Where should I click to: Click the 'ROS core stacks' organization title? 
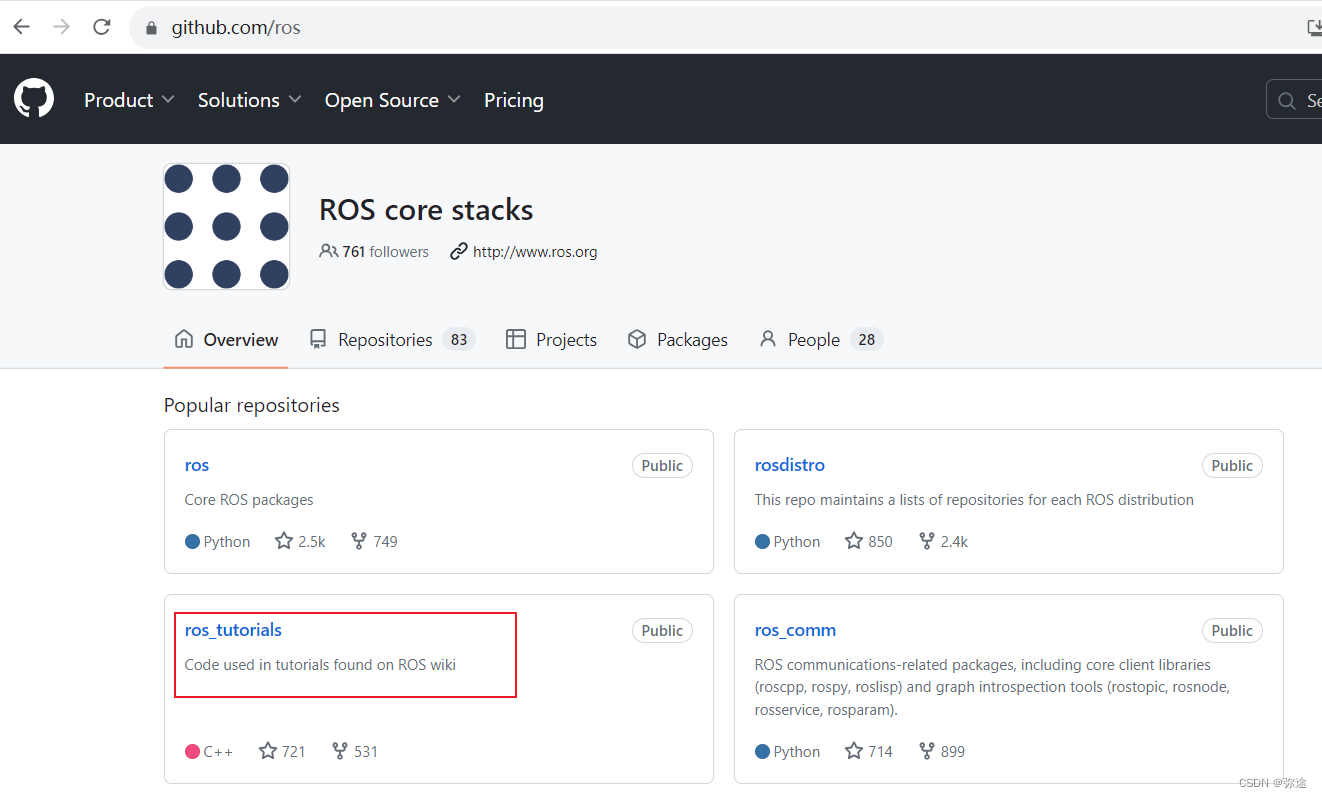[426, 210]
